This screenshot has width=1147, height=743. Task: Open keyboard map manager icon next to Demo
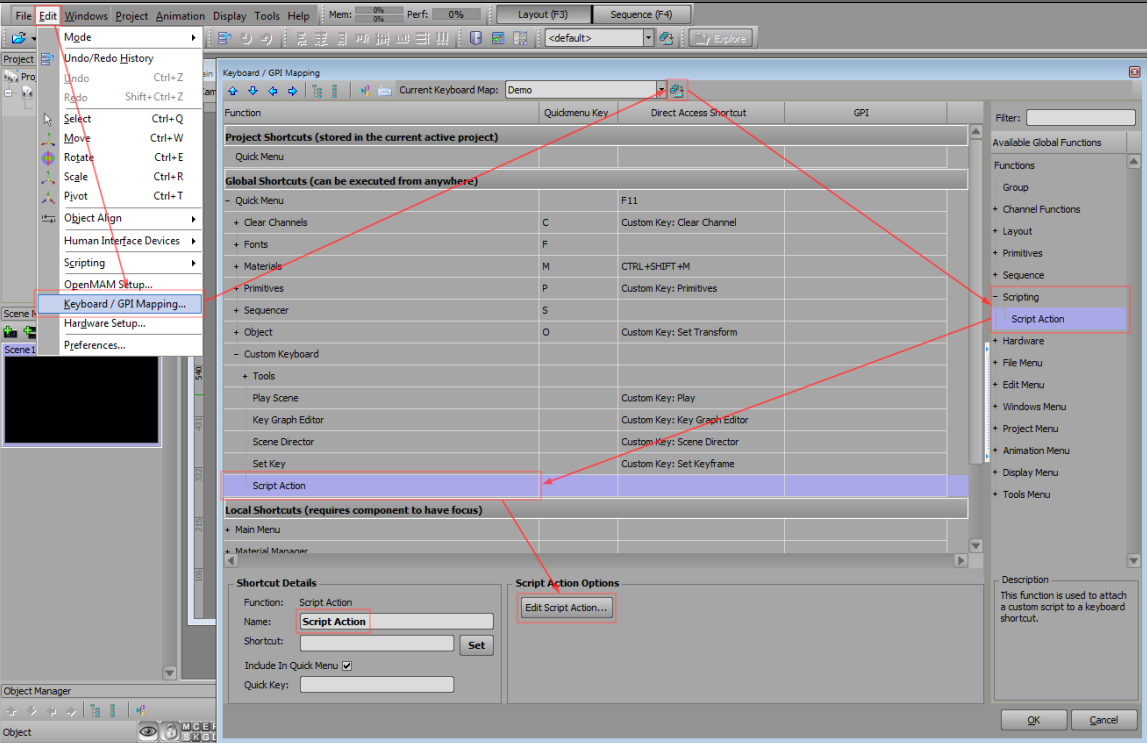(677, 90)
